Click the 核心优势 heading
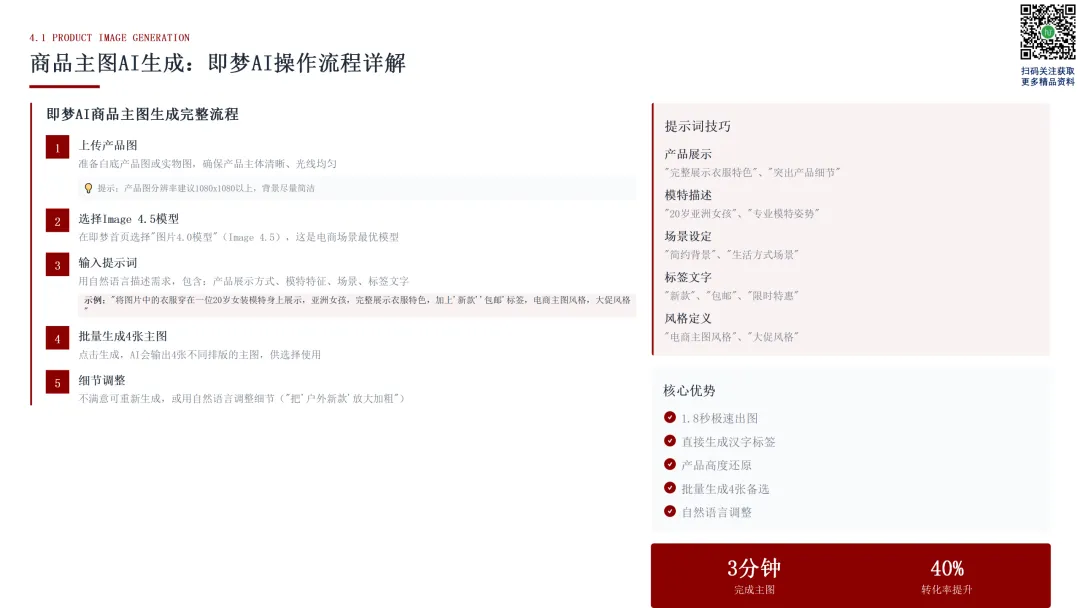Screen dimensions: 1080x608 click(689, 391)
